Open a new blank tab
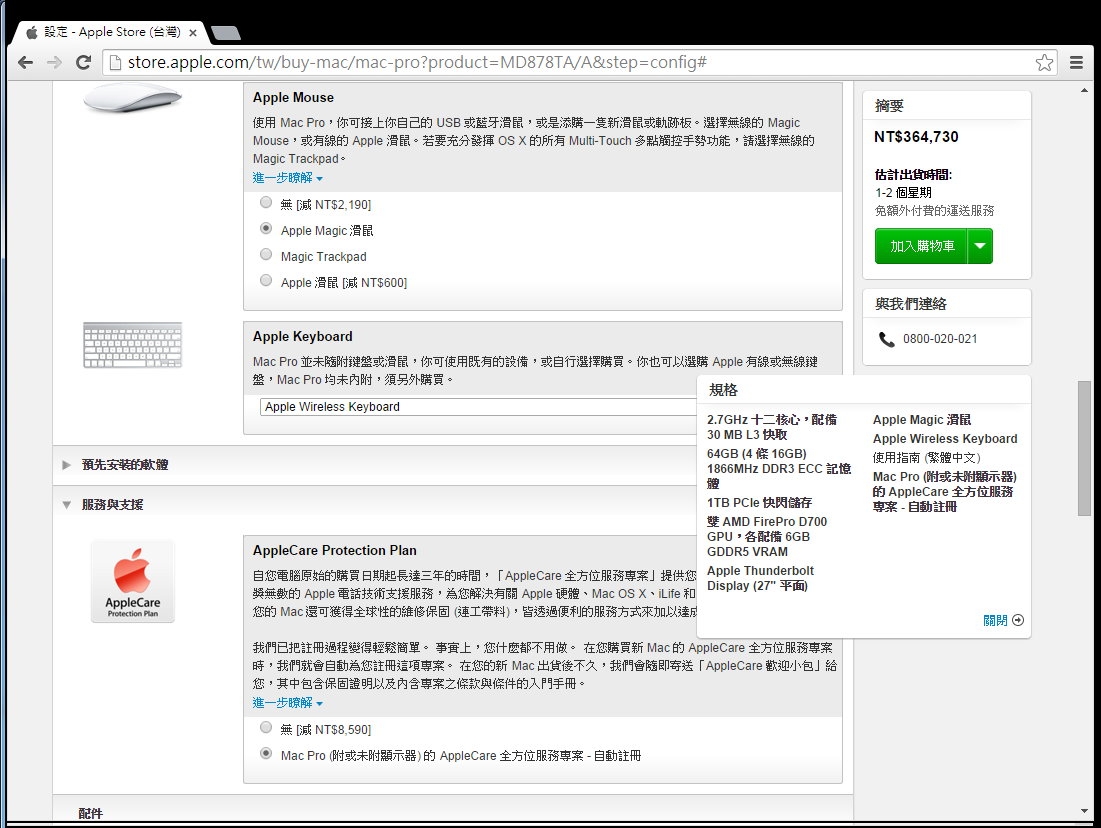Viewport: 1101px width, 828px height. click(225, 32)
